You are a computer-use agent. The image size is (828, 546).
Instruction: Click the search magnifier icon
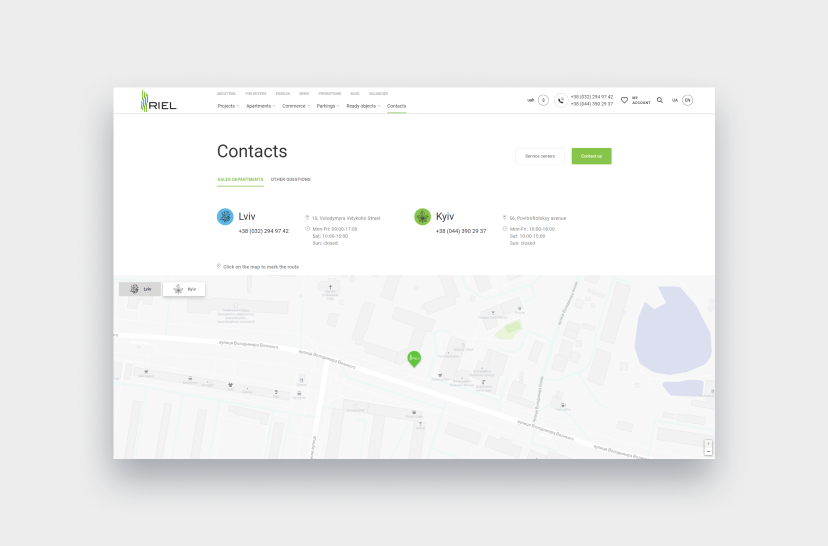pos(660,100)
